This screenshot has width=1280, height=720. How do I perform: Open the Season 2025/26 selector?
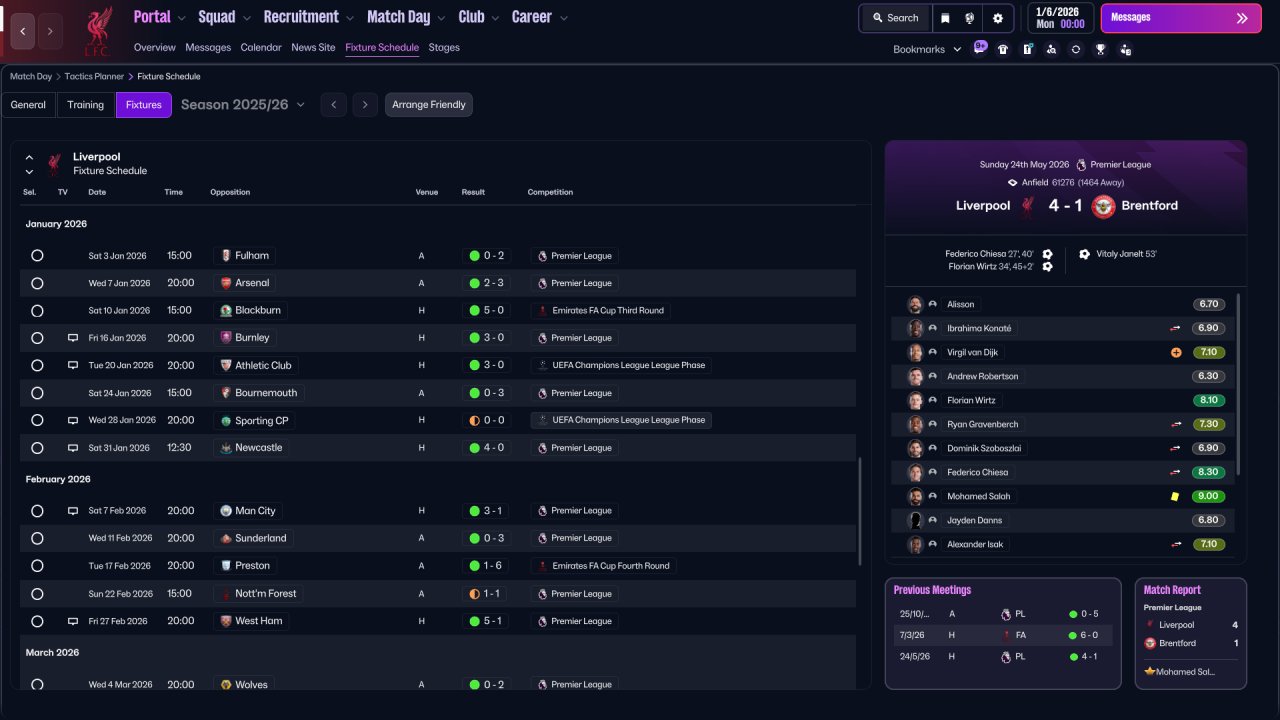tap(243, 105)
